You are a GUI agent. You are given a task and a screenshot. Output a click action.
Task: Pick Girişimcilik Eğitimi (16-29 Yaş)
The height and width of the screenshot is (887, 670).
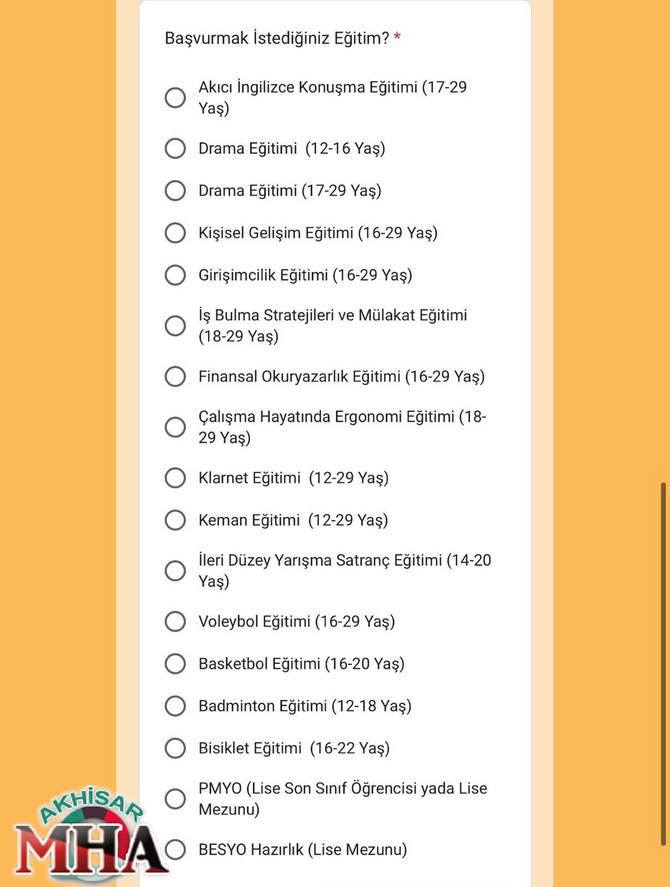175,275
